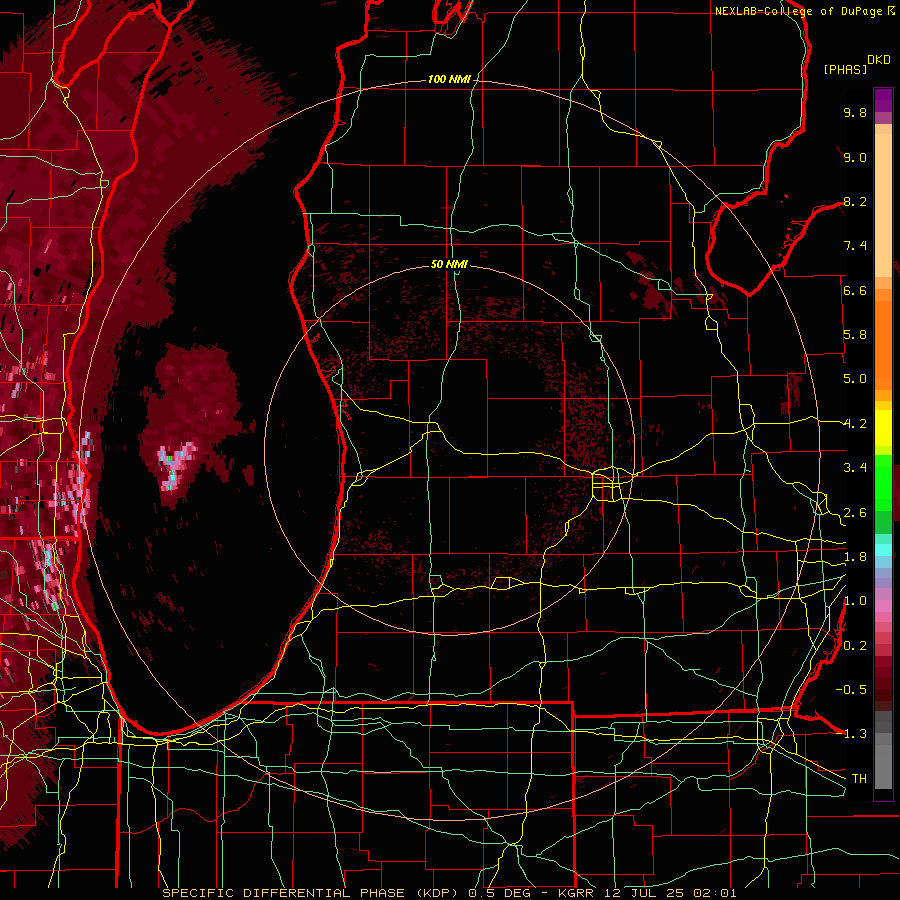Pick the cyan segment of the color bar

point(883,549)
